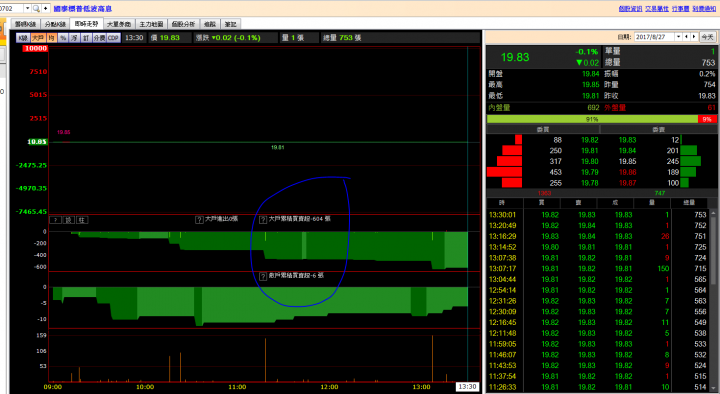Click the 總量 753 張 readout in chart header
This screenshot has width=720, height=394.
[x=342, y=38]
